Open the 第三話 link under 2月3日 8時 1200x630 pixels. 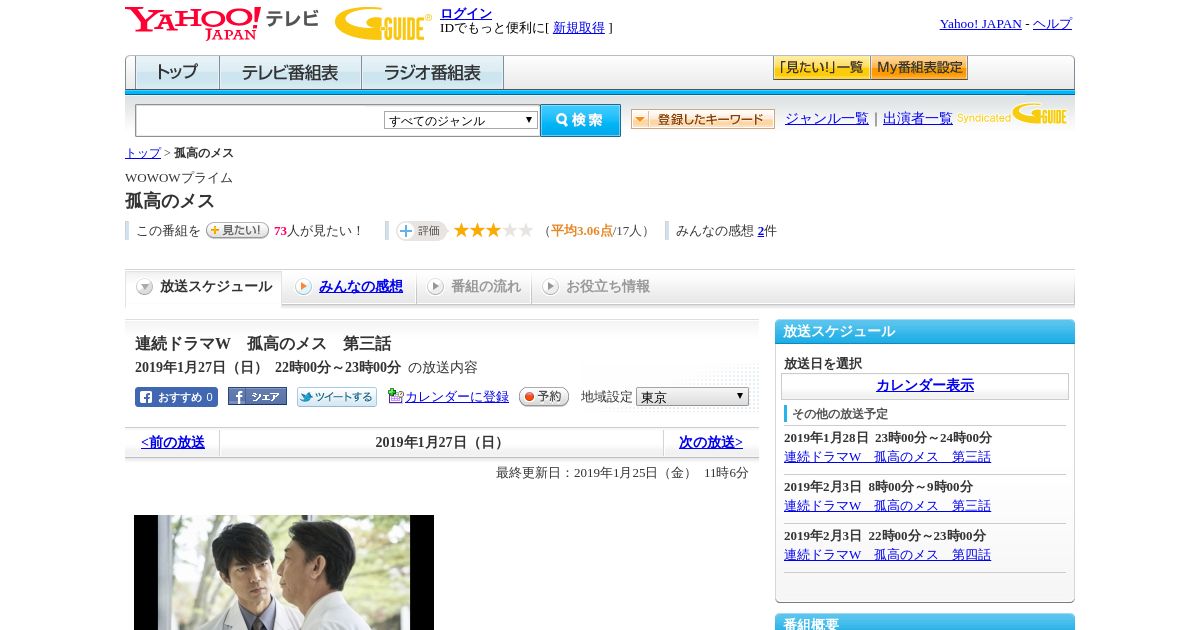click(x=887, y=506)
